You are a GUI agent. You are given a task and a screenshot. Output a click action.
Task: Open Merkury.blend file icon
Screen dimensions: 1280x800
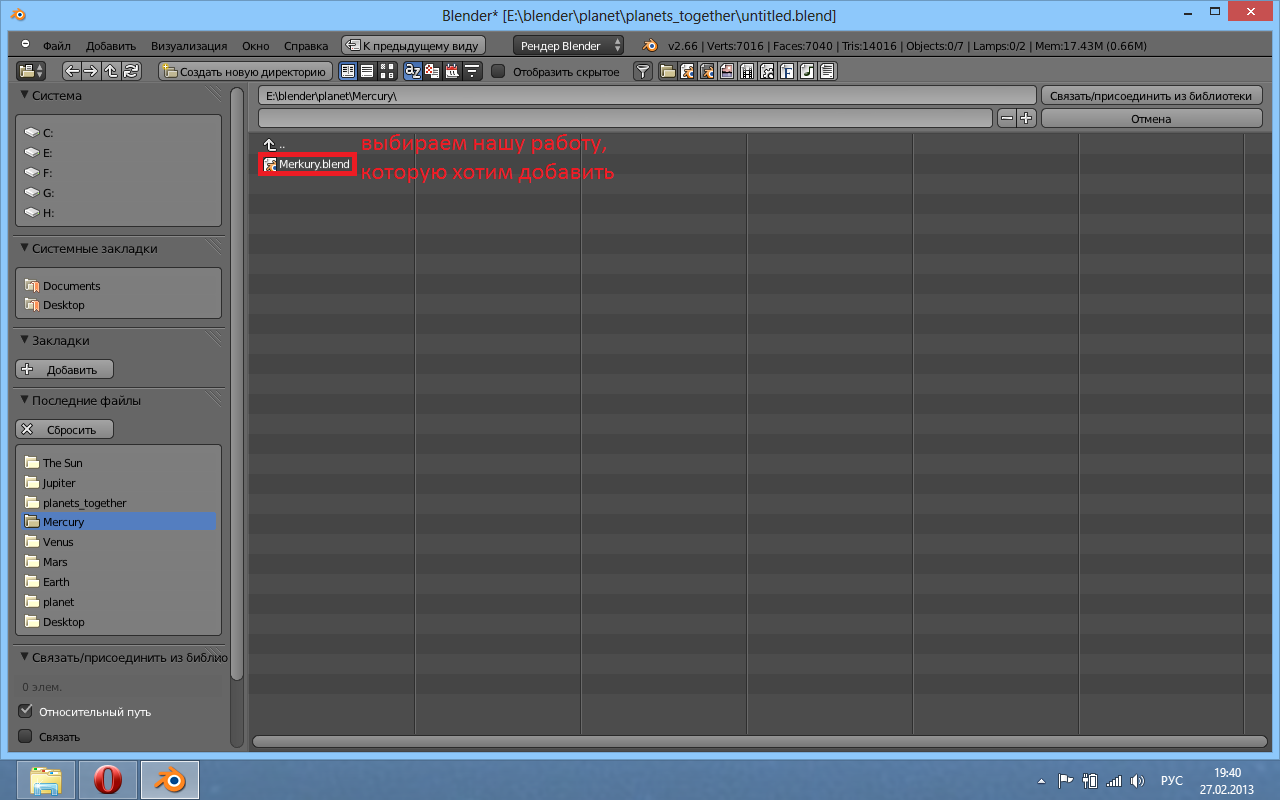(x=270, y=164)
